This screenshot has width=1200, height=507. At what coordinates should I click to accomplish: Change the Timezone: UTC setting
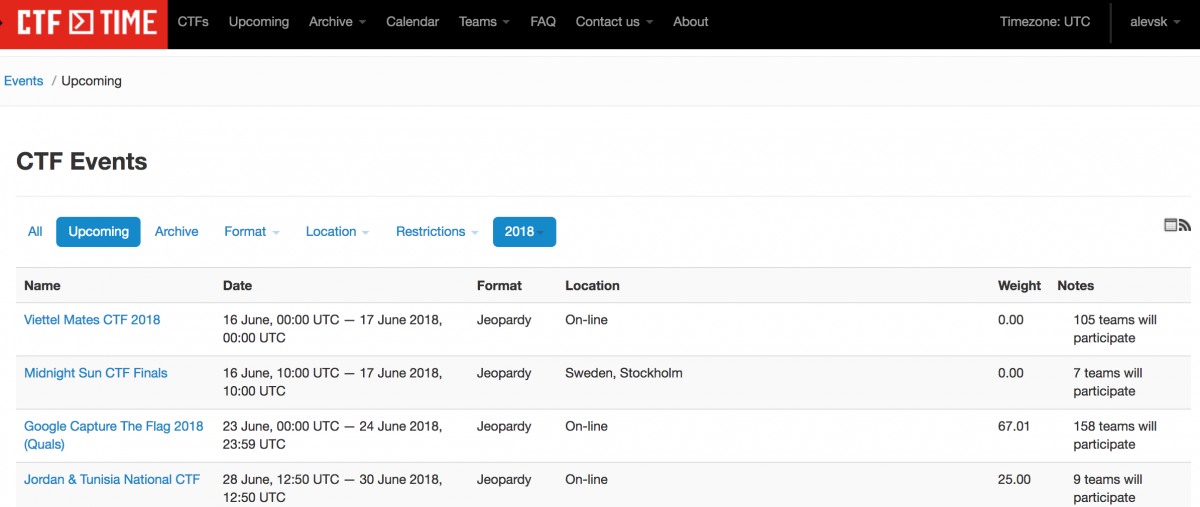pyautogui.click(x=1045, y=21)
